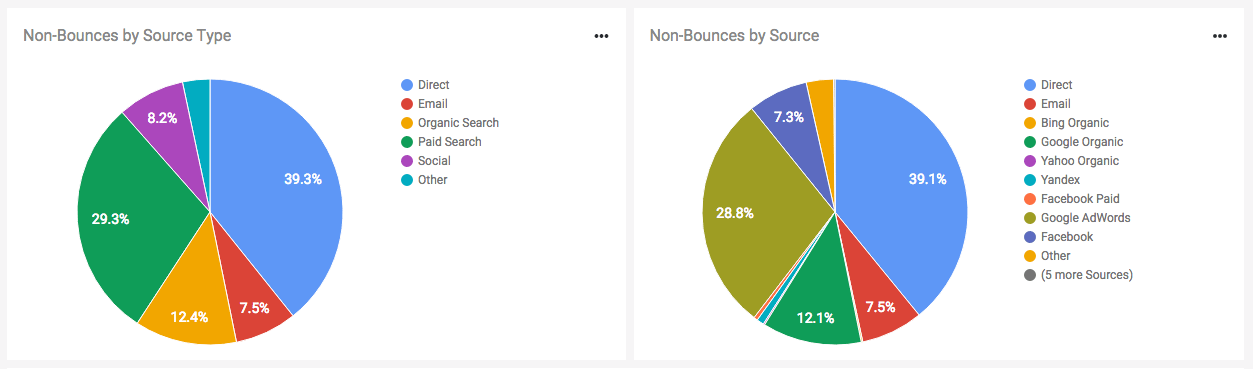Click the Google Organic legend color dot
1253x369 pixels.
(1030, 142)
